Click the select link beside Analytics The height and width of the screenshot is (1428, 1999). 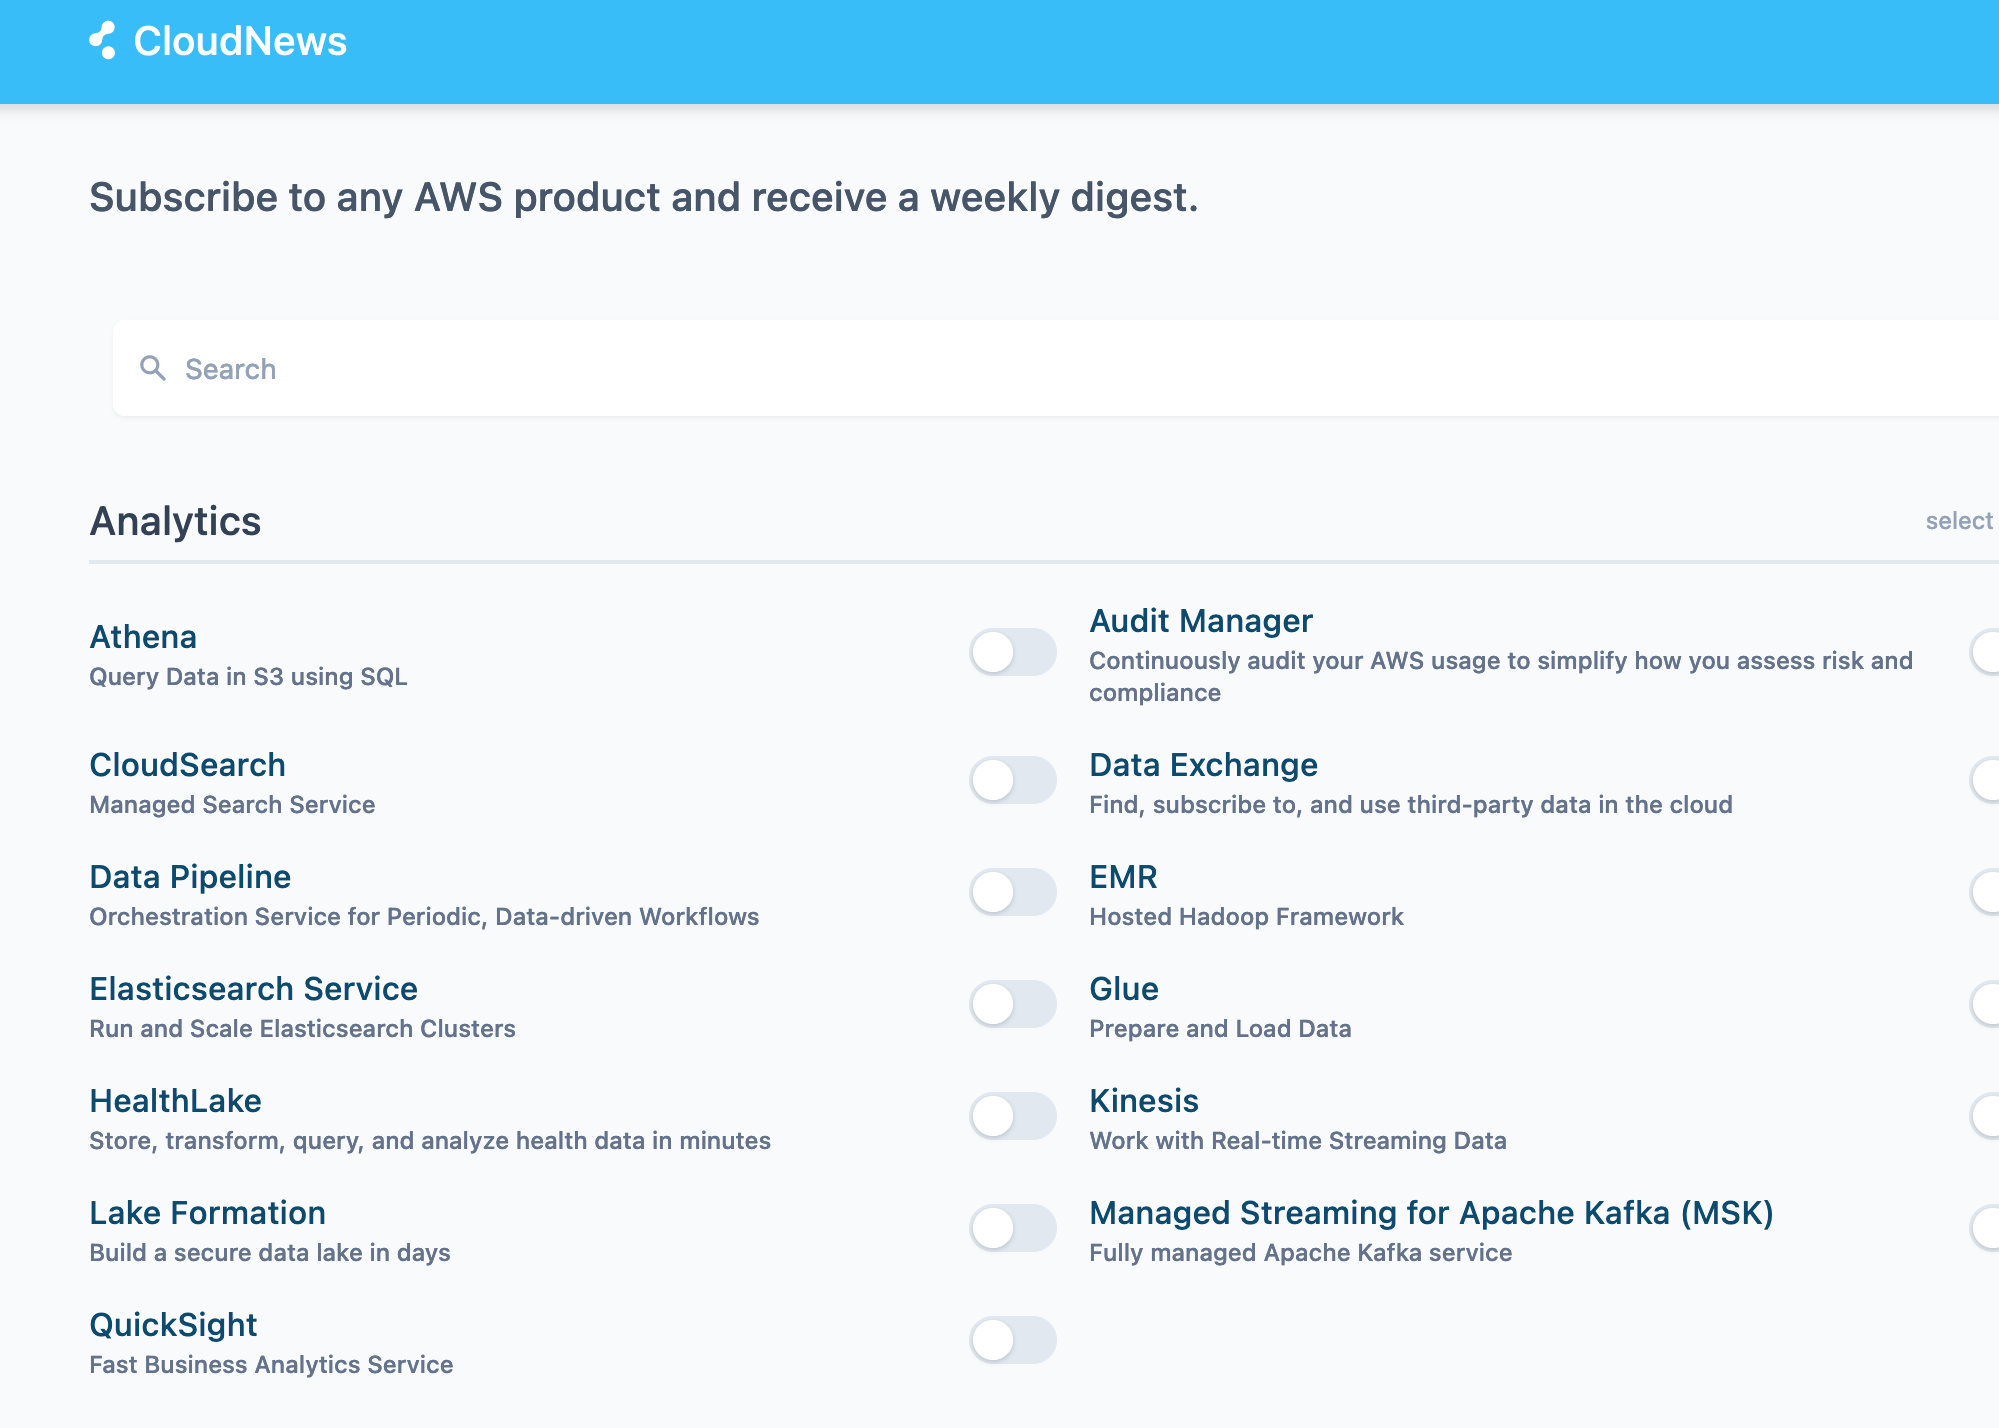click(1960, 520)
